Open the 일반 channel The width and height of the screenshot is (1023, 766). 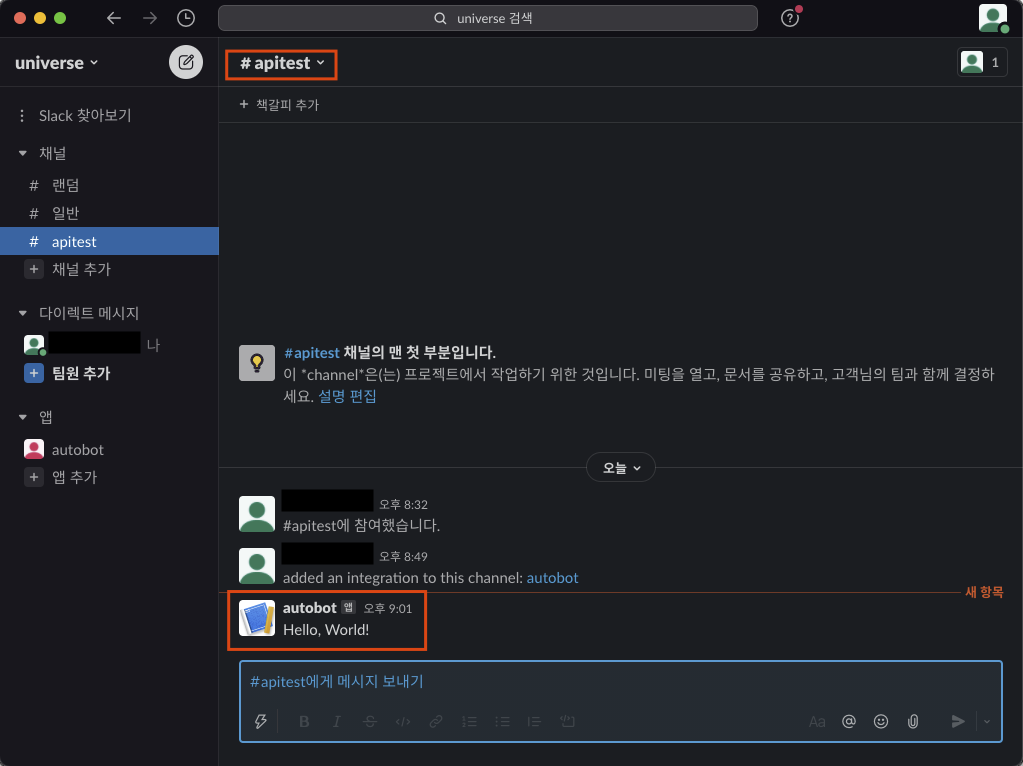point(110,213)
